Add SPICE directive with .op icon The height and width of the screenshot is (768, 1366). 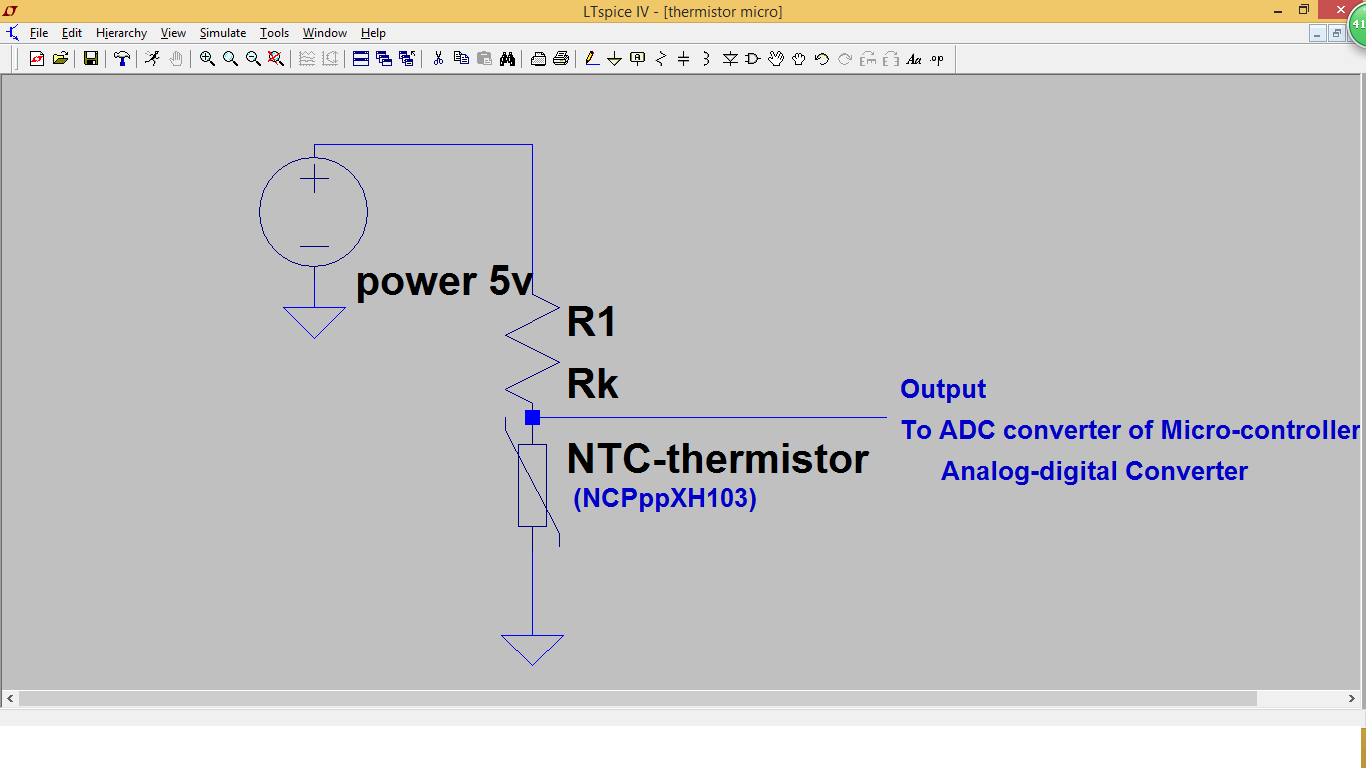[937, 59]
